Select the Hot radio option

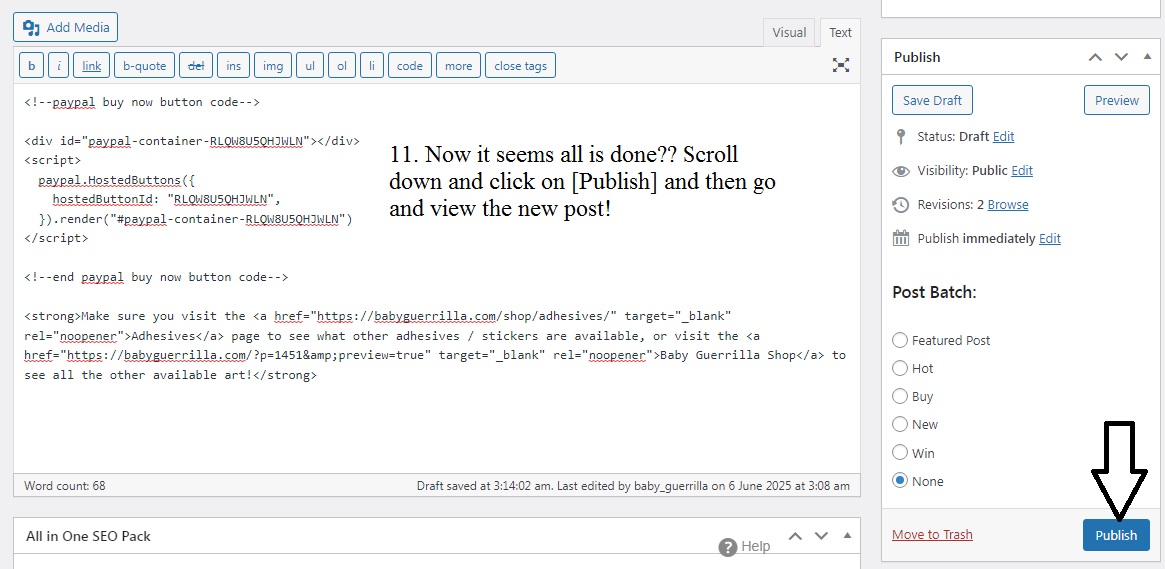[900, 368]
